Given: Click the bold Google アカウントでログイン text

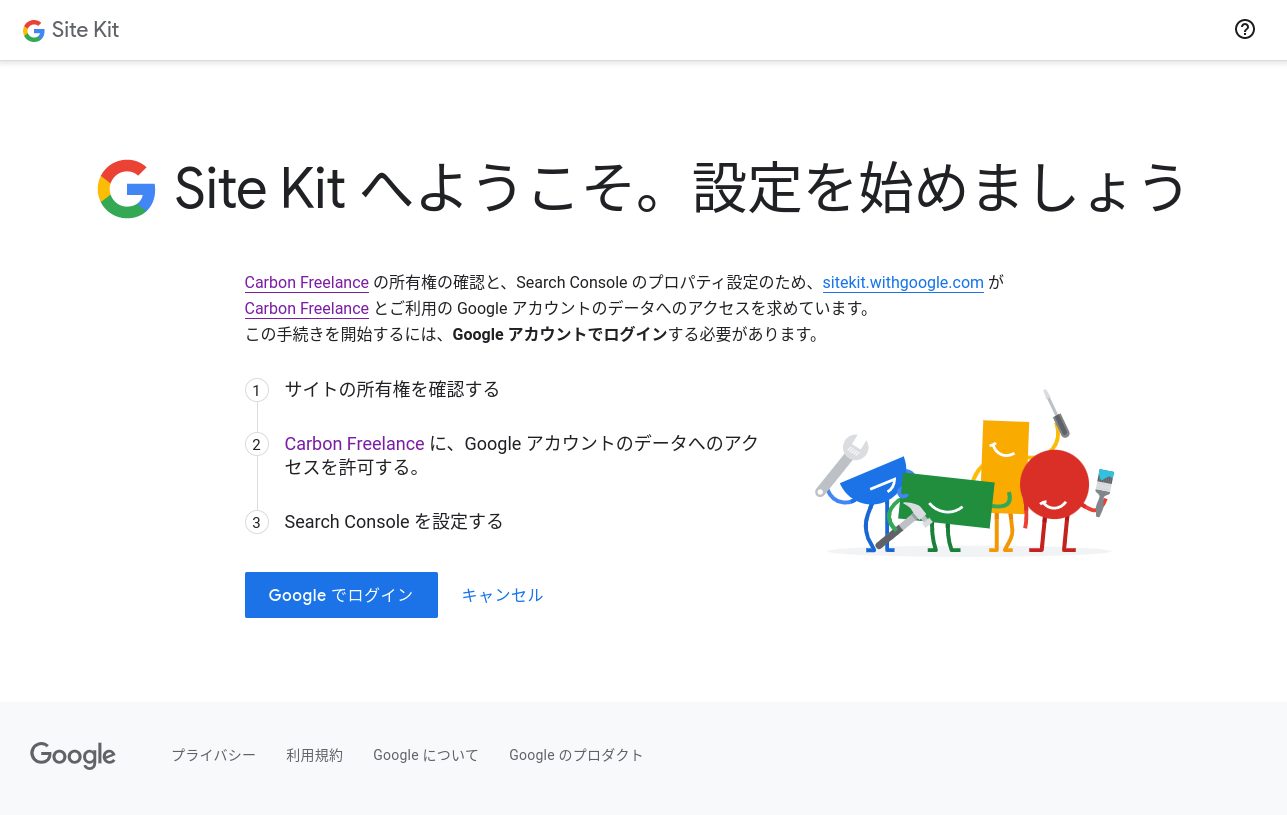Looking at the screenshot, I should tap(559, 335).
